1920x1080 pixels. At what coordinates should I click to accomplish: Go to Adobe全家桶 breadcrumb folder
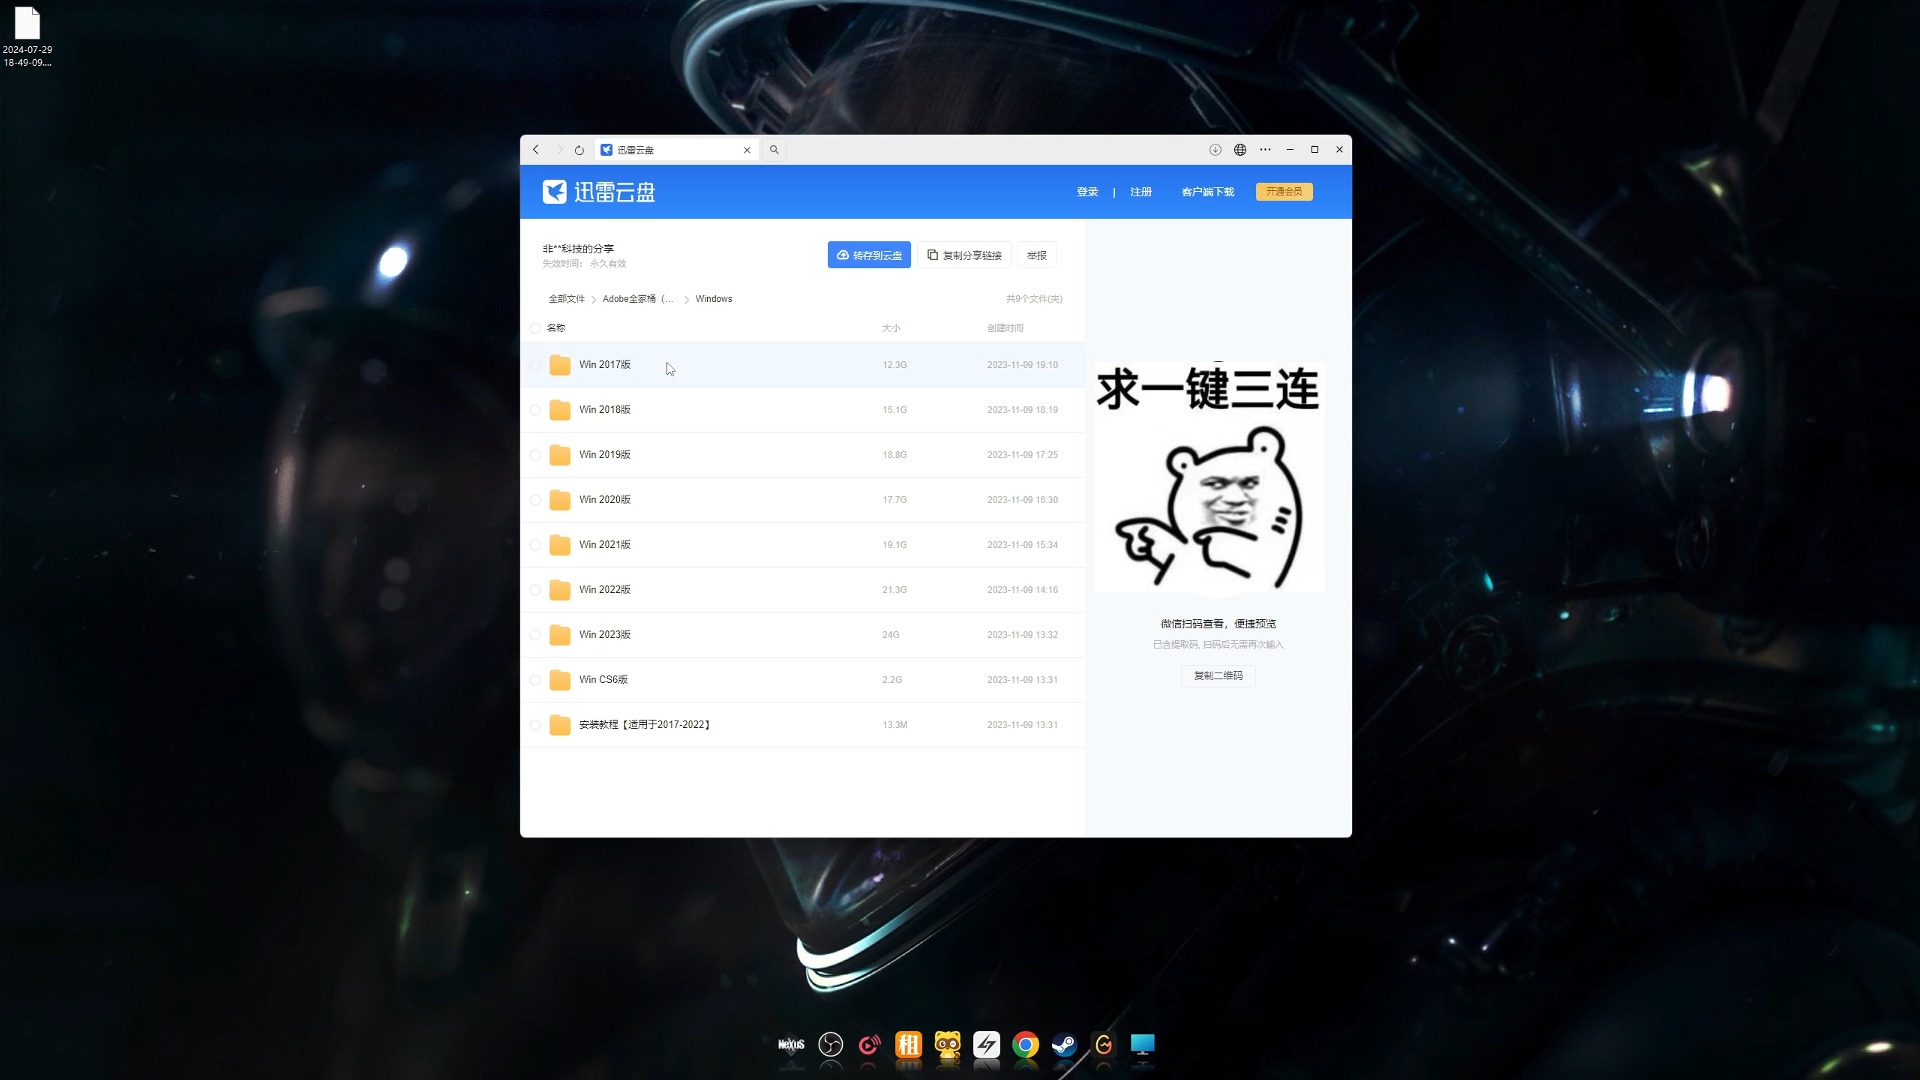(638, 299)
